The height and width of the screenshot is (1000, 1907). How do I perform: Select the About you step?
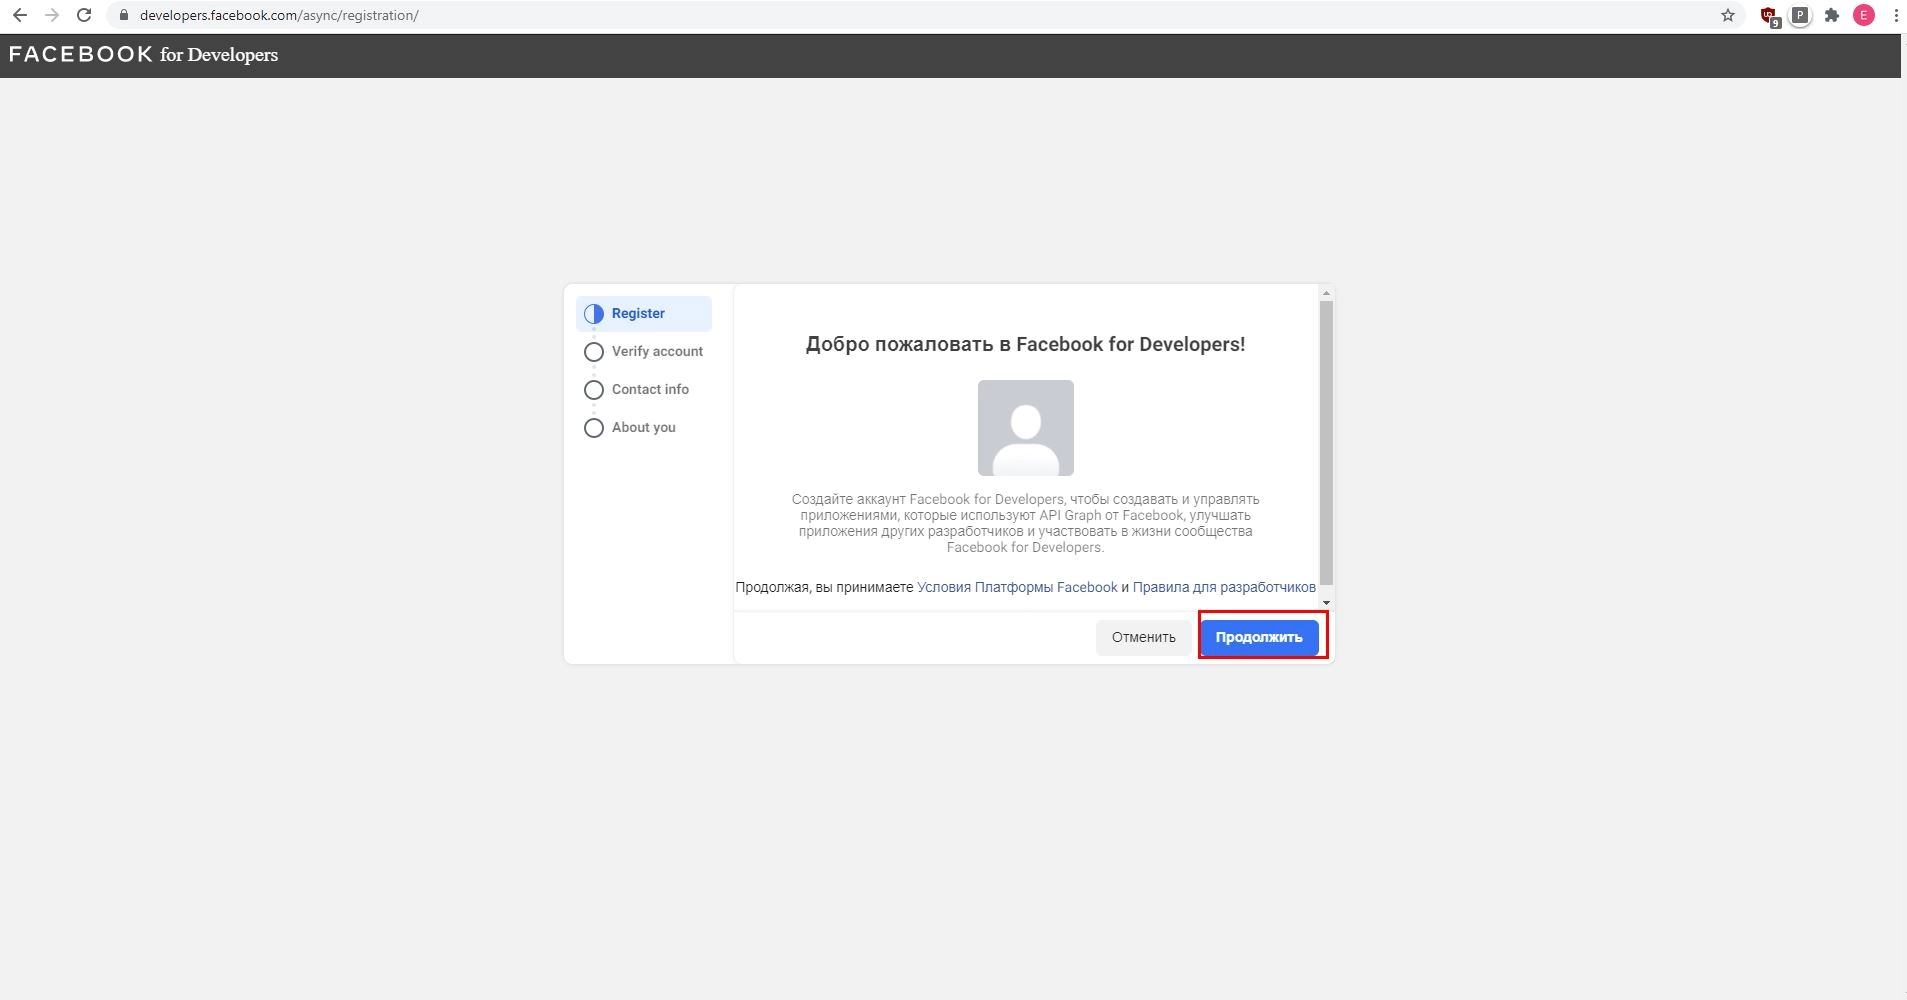pos(644,428)
